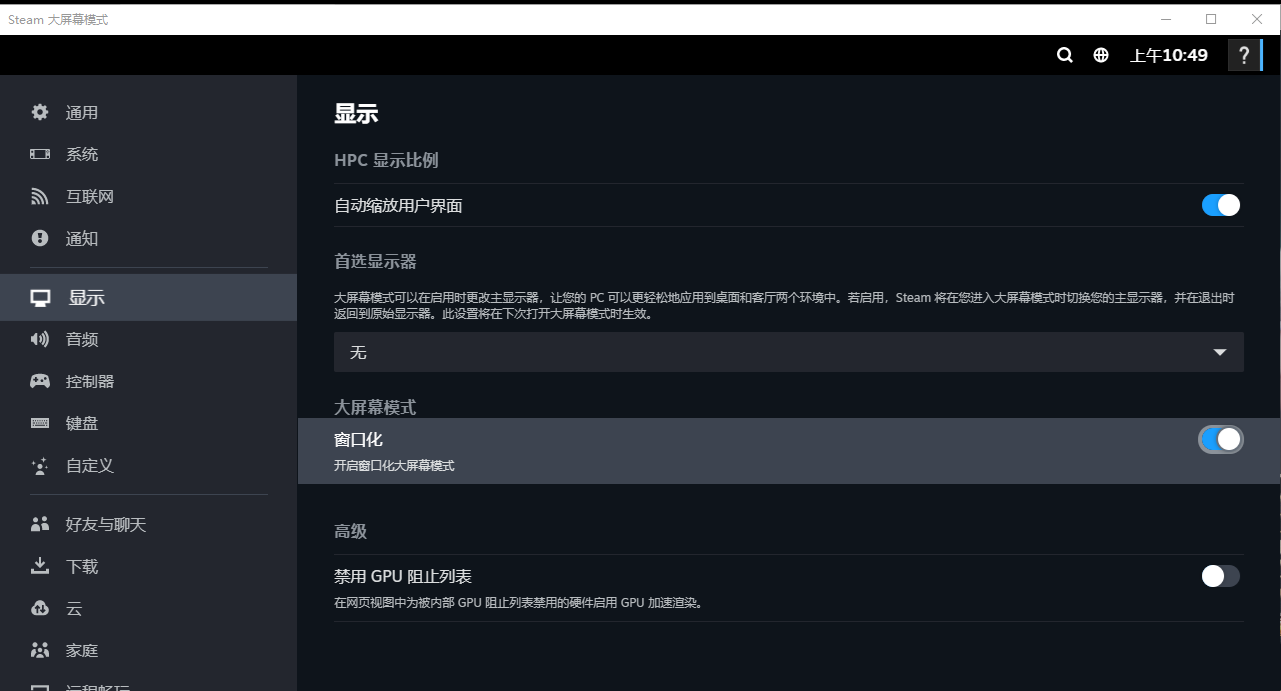The width and height of the screenshot is (1281, 691).
Task: Open 下载 settings
Action: click(148, 566)
